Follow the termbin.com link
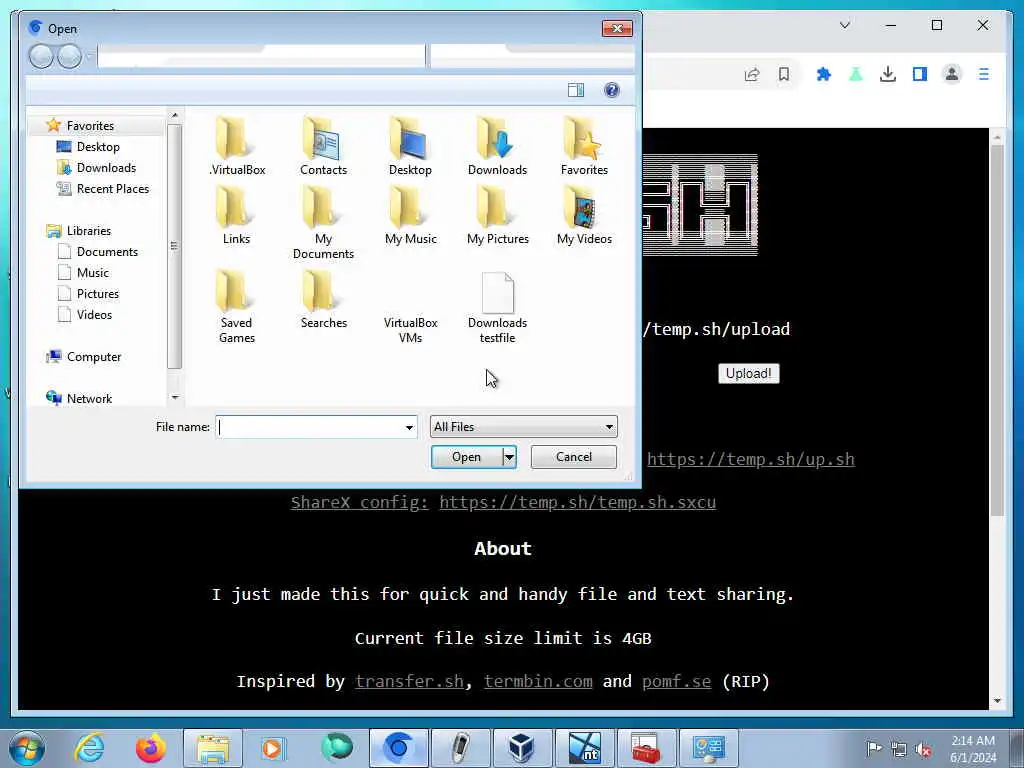The image size is (1024, 768). [x=538, y=681]
